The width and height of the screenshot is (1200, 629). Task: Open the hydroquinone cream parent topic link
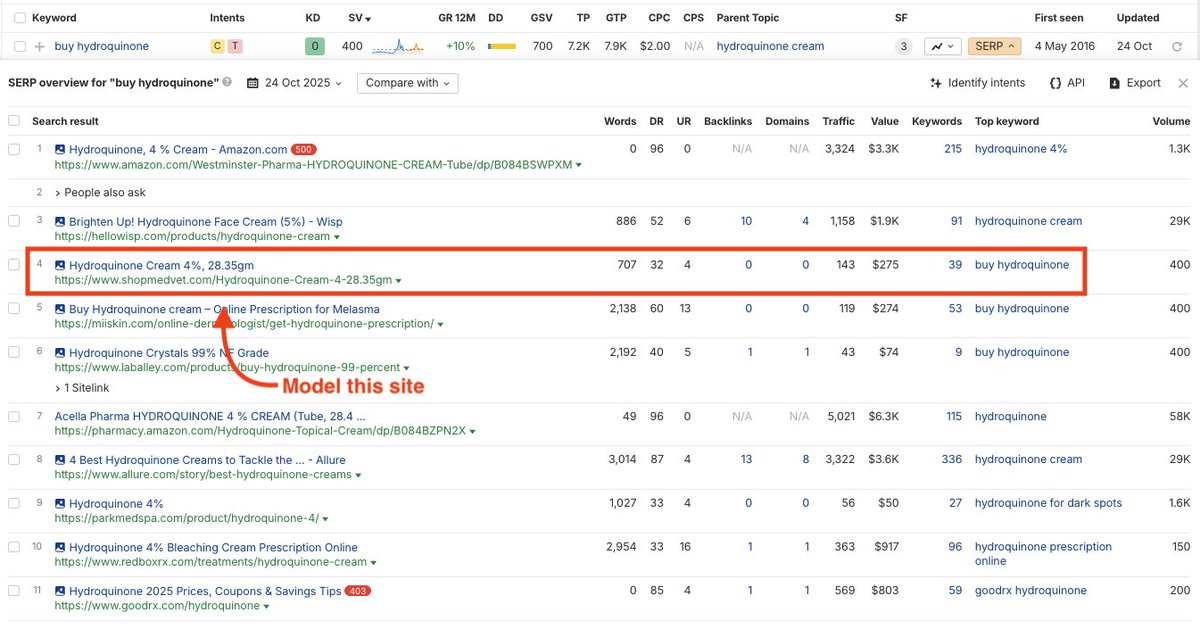pyautogui.click(x=770, y=46)
